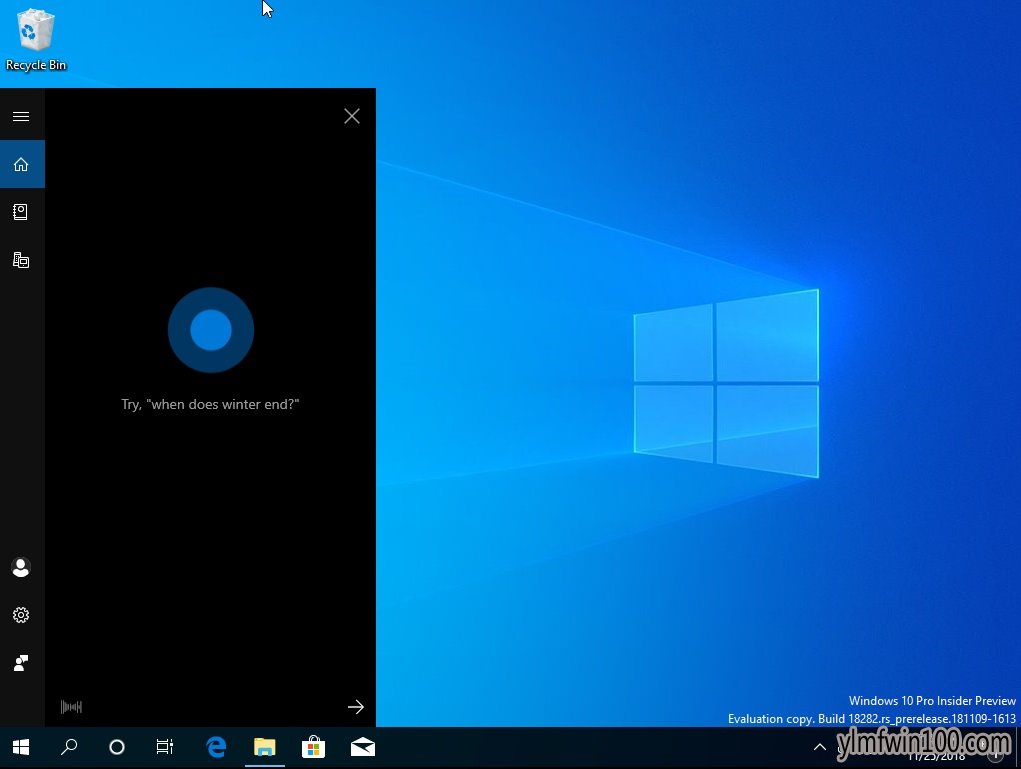Open the Cortana Notebook icon
The height and width of the screenshot is (769, 1021).
coord(21,212)
